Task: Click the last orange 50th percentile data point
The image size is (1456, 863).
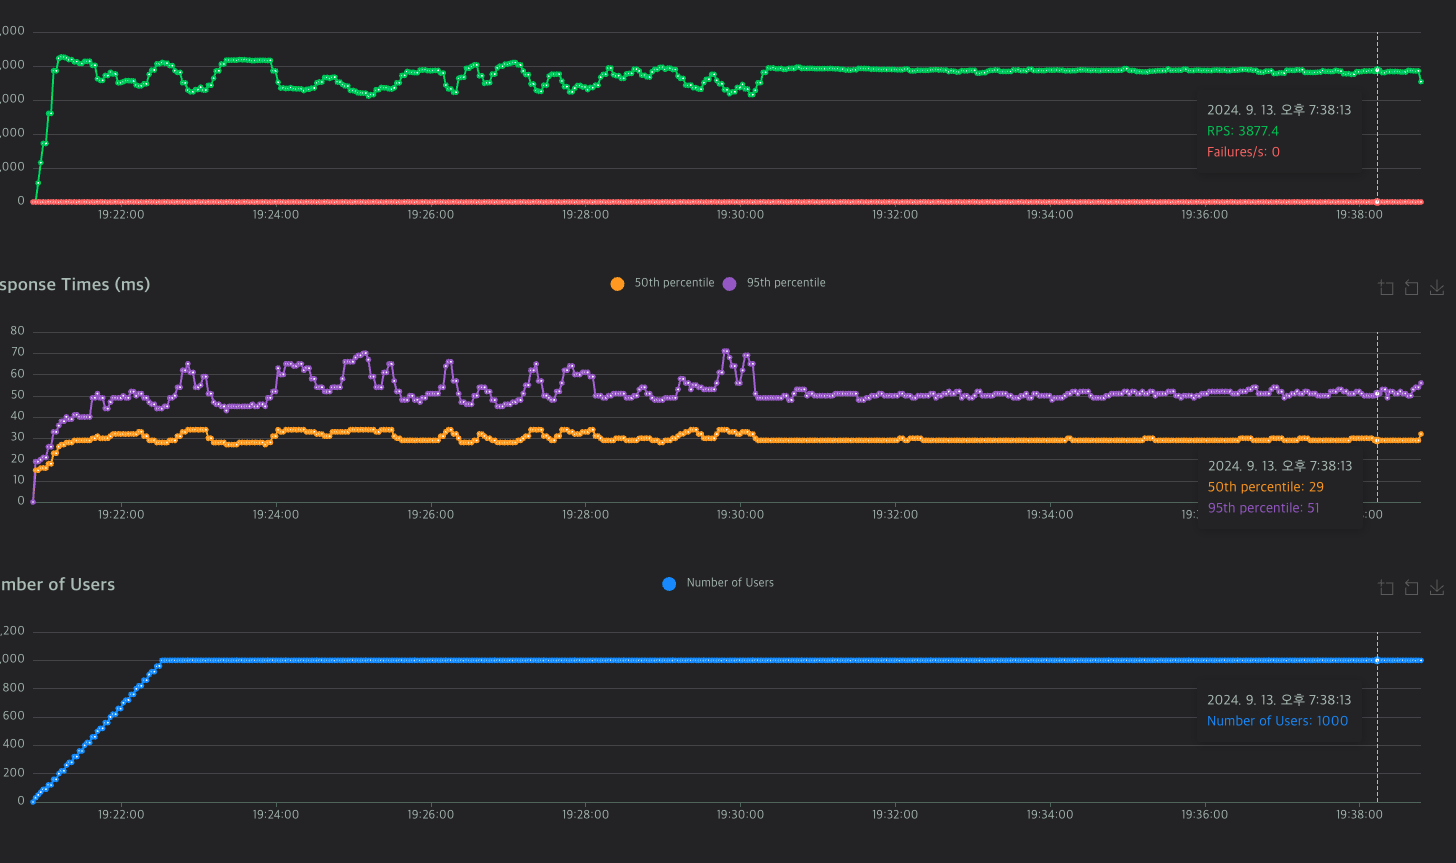Action: 1421,434
